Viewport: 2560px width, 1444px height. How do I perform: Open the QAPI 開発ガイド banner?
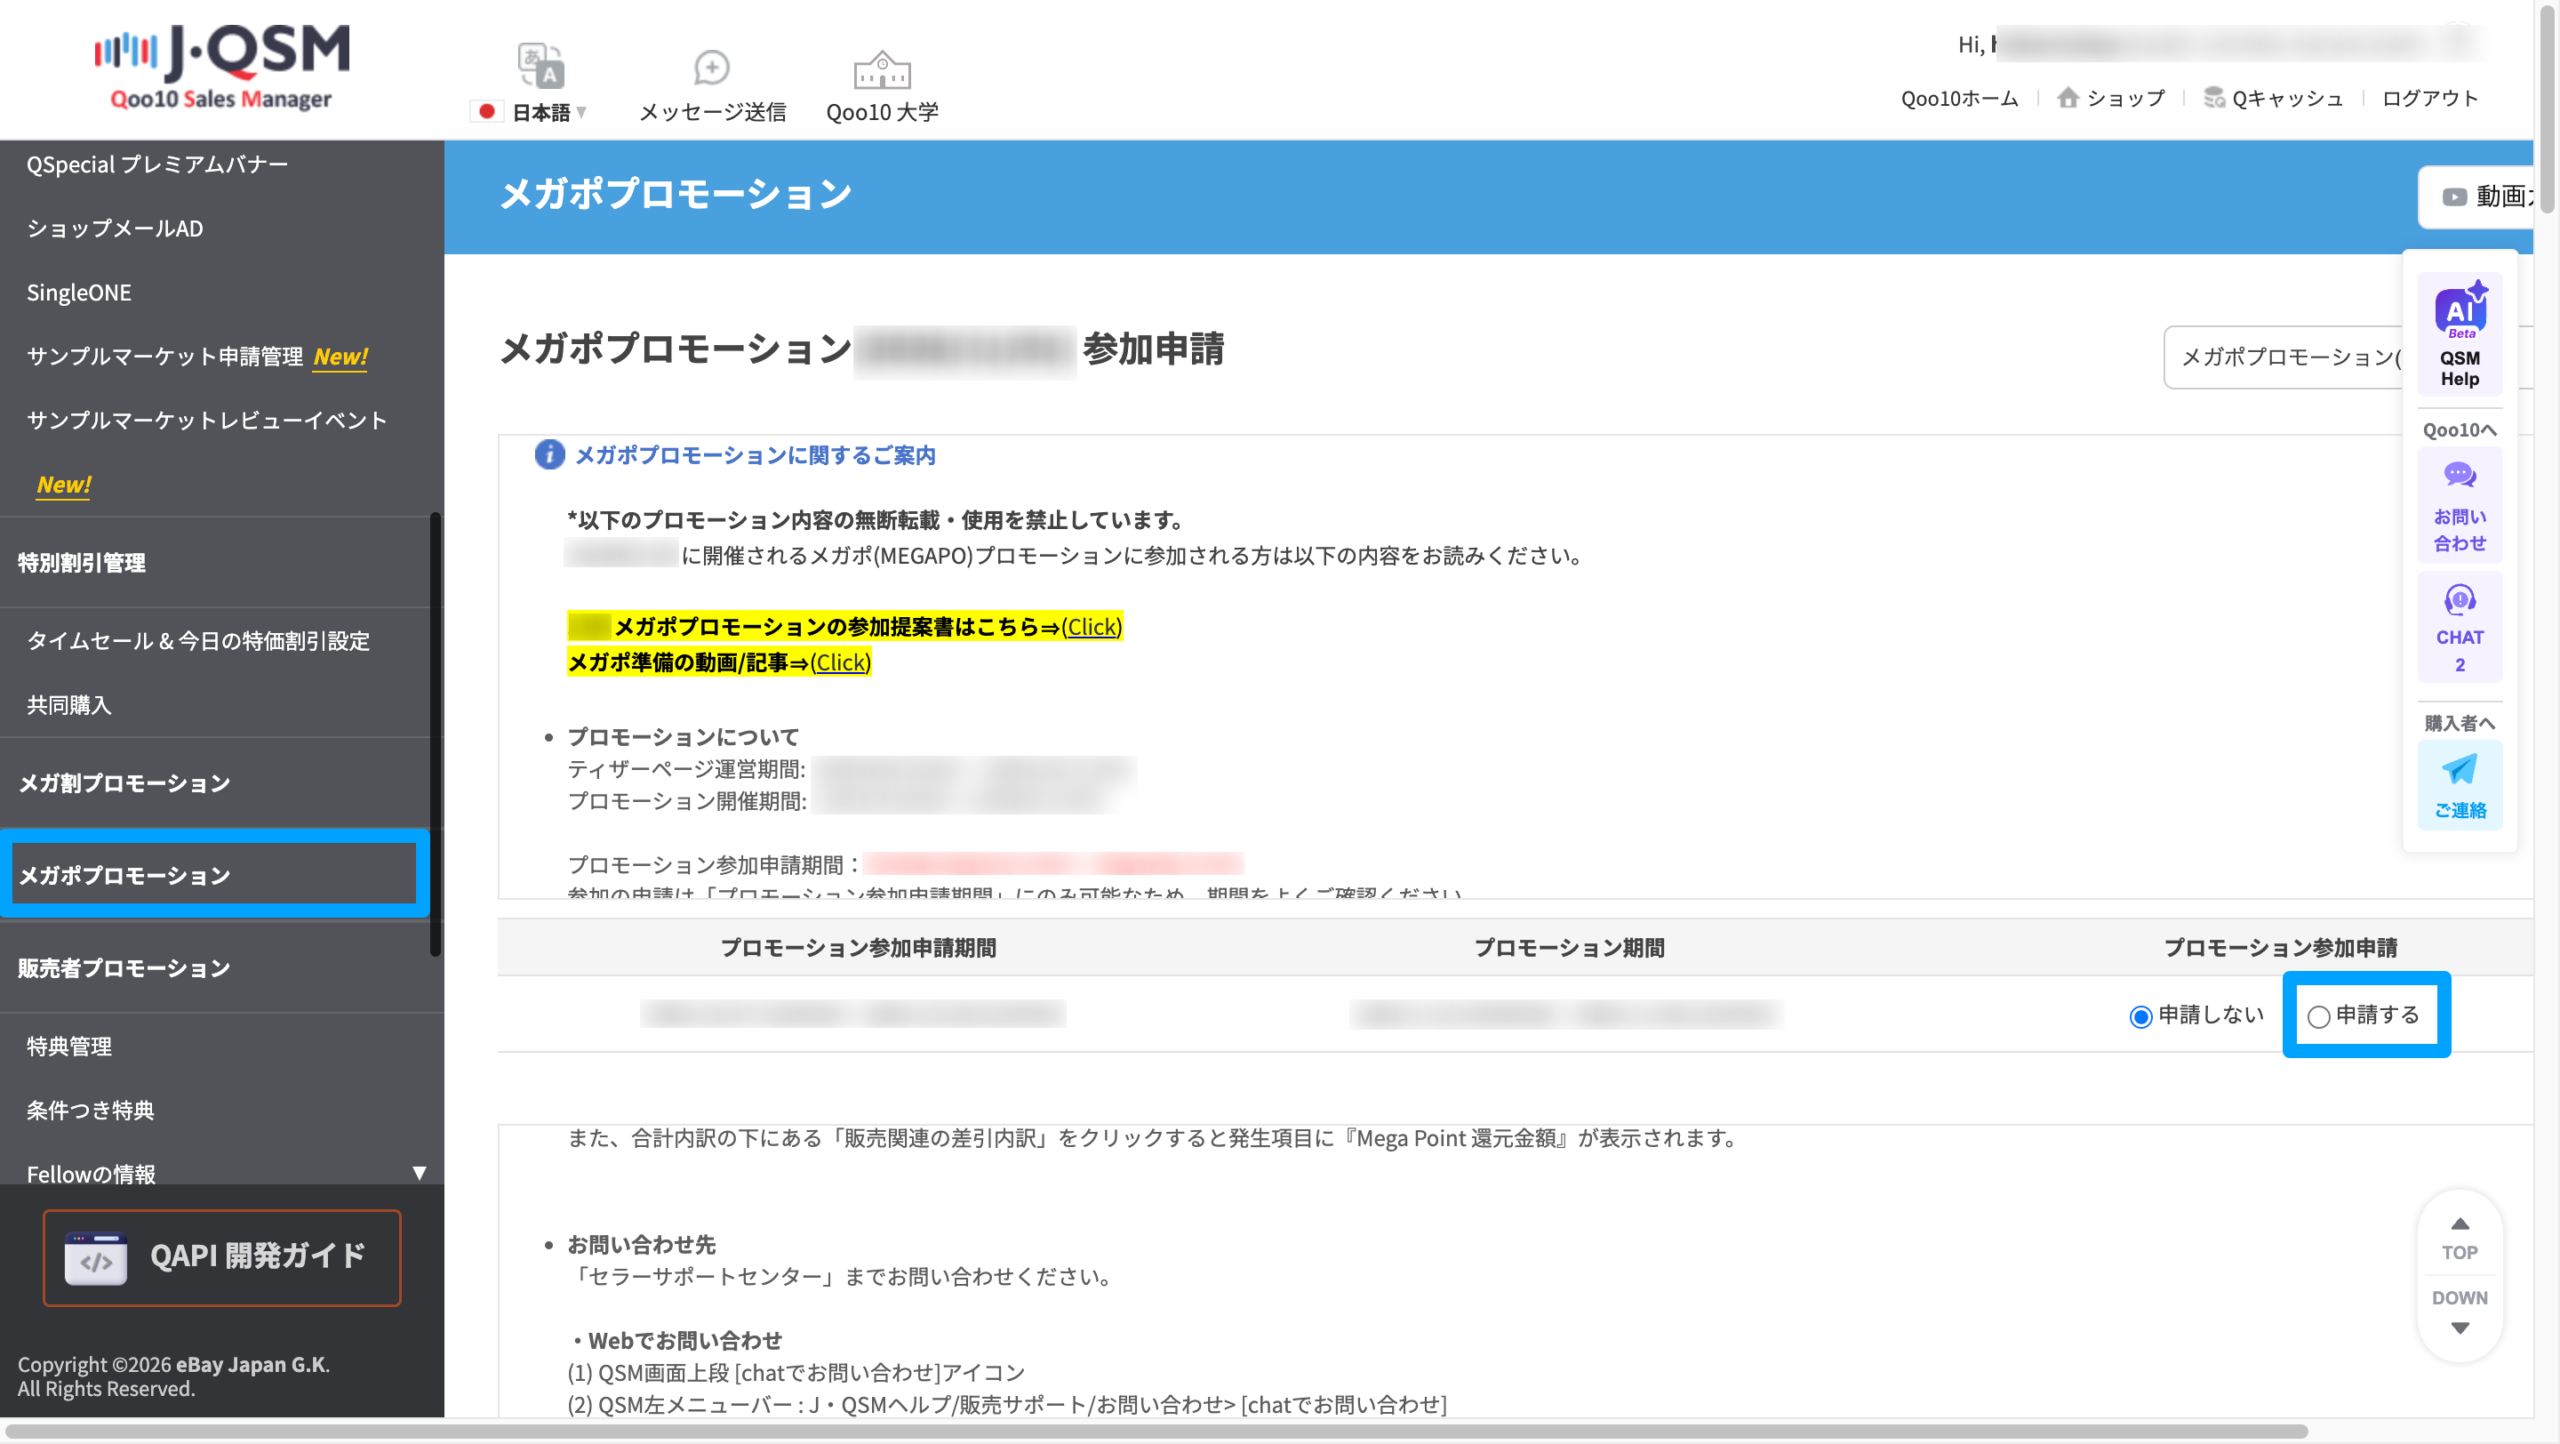(222, 1258)
